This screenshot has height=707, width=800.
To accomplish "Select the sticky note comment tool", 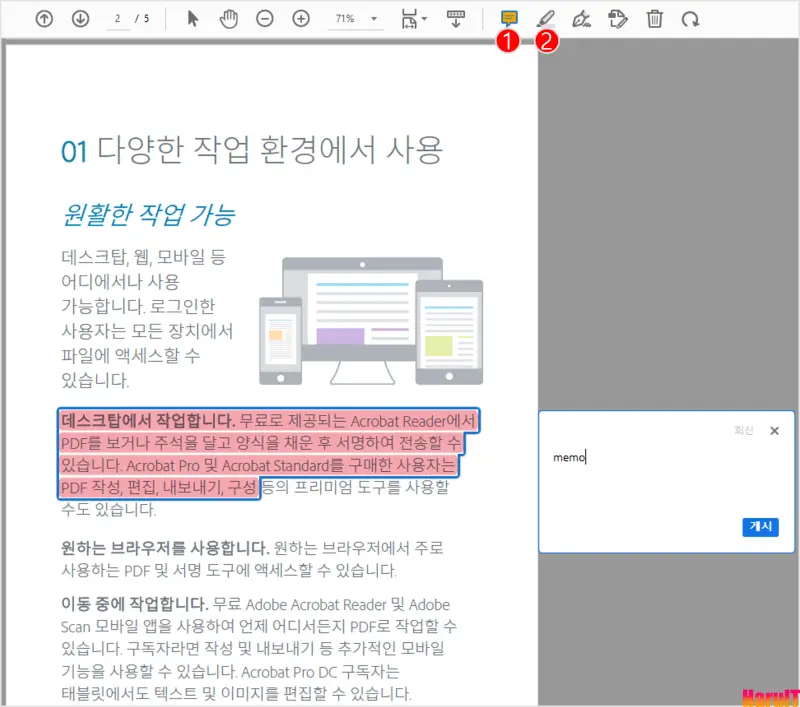I will tap(509, 18).
